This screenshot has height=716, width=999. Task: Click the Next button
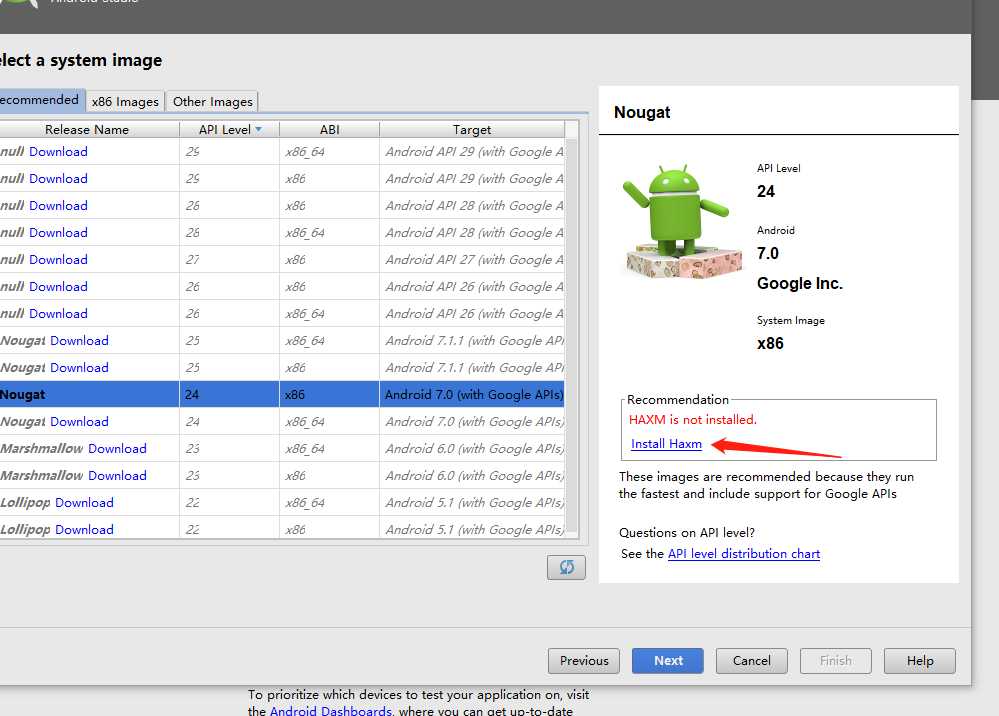pyautogui.click(x=668, y=661)
